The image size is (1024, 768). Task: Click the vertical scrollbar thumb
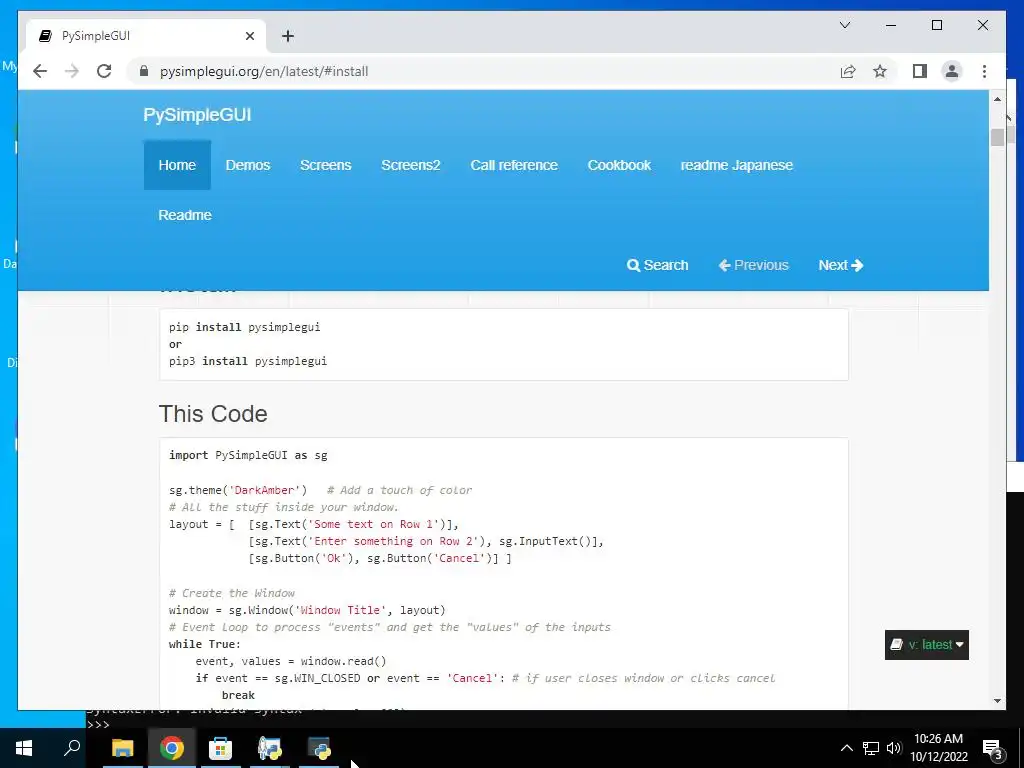pyautogui.click(x=997, y=137)
